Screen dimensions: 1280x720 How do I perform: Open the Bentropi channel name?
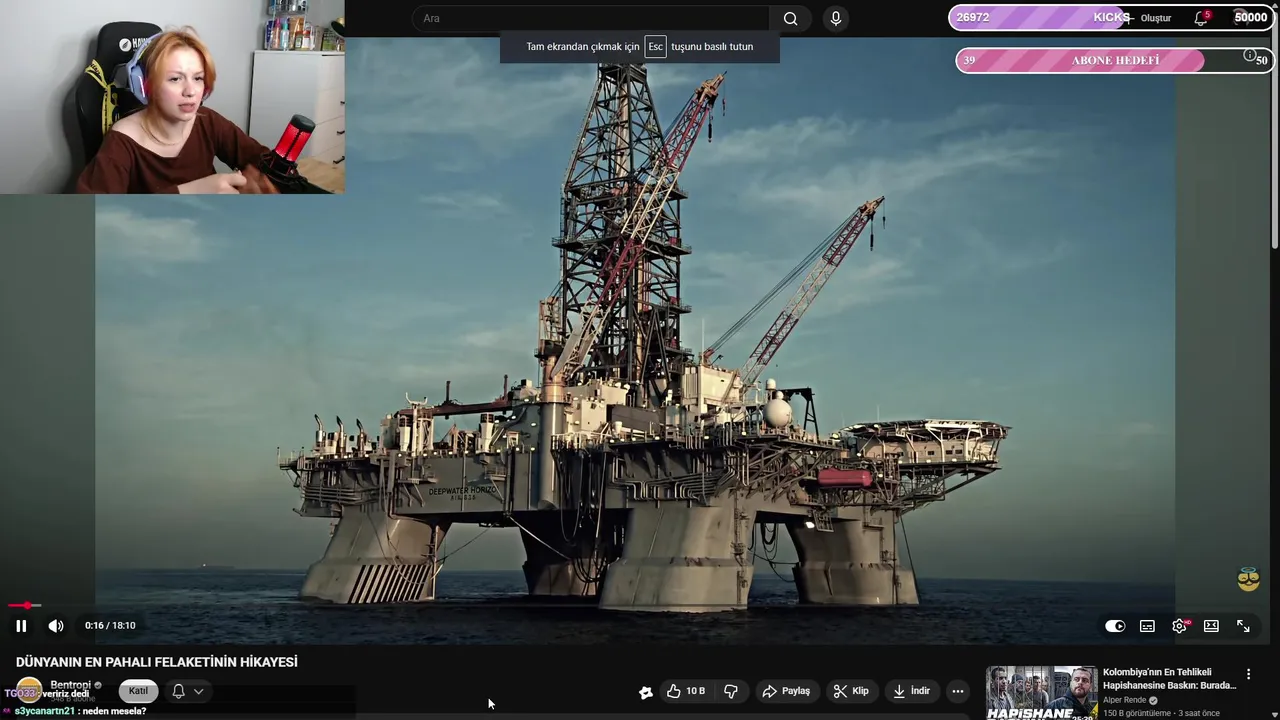coord(70,685)
